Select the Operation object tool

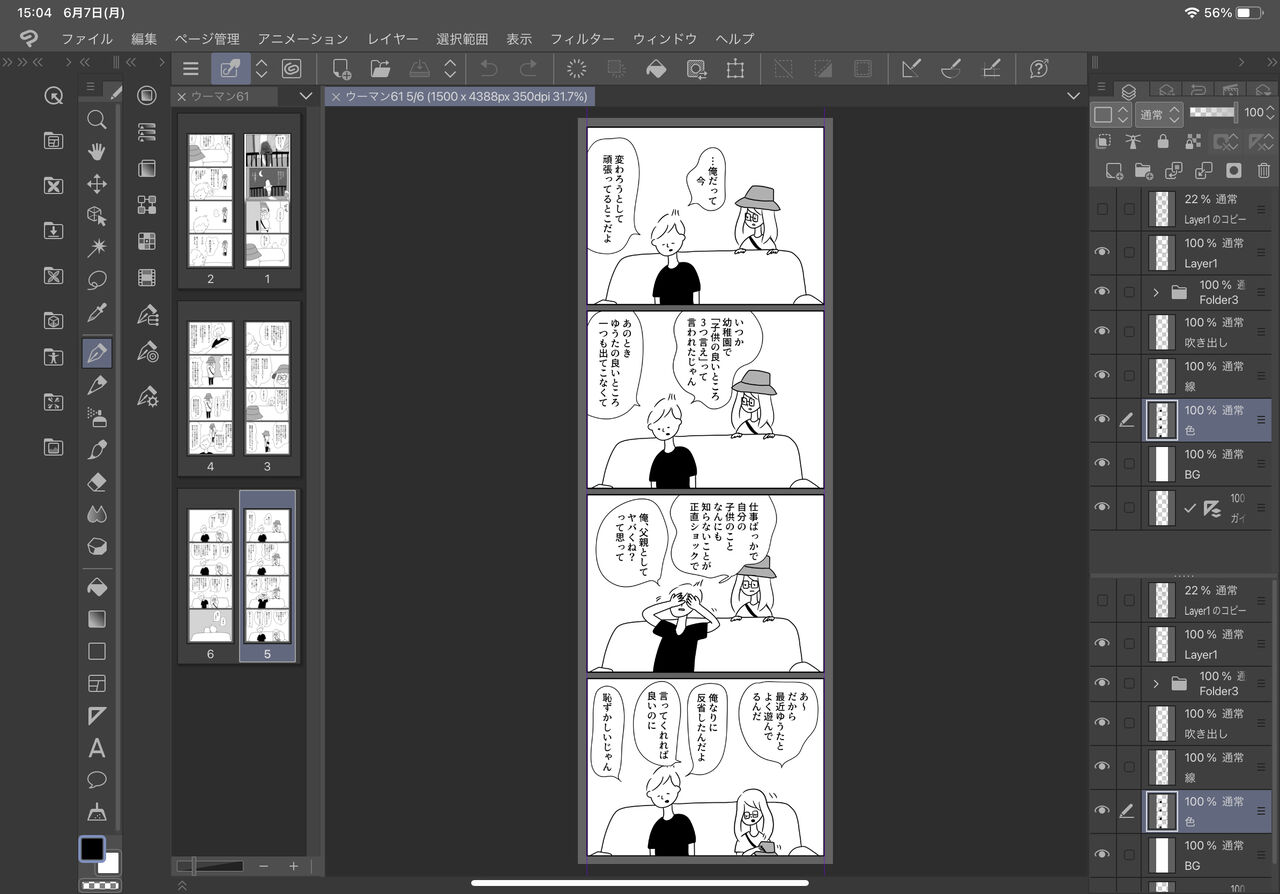(97, 216)
